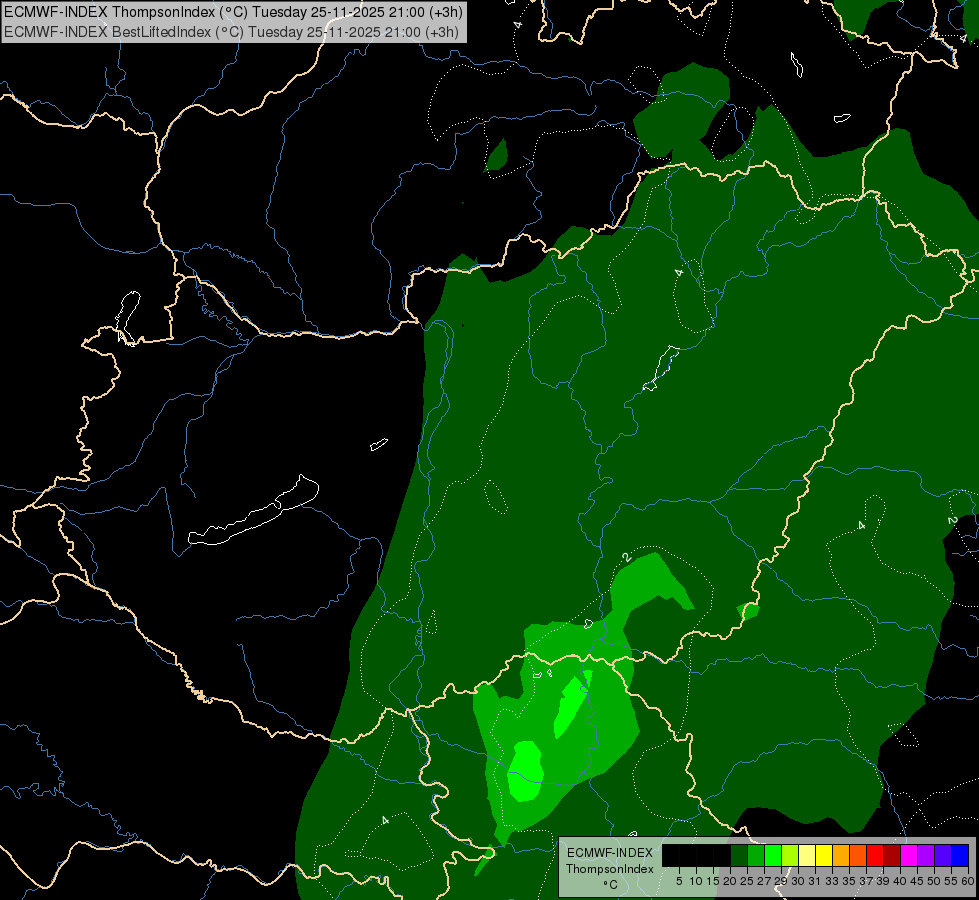Select the pure yellow 31–33 legend swatch
This screenshot has width=979, height=900.
(824, 855)
